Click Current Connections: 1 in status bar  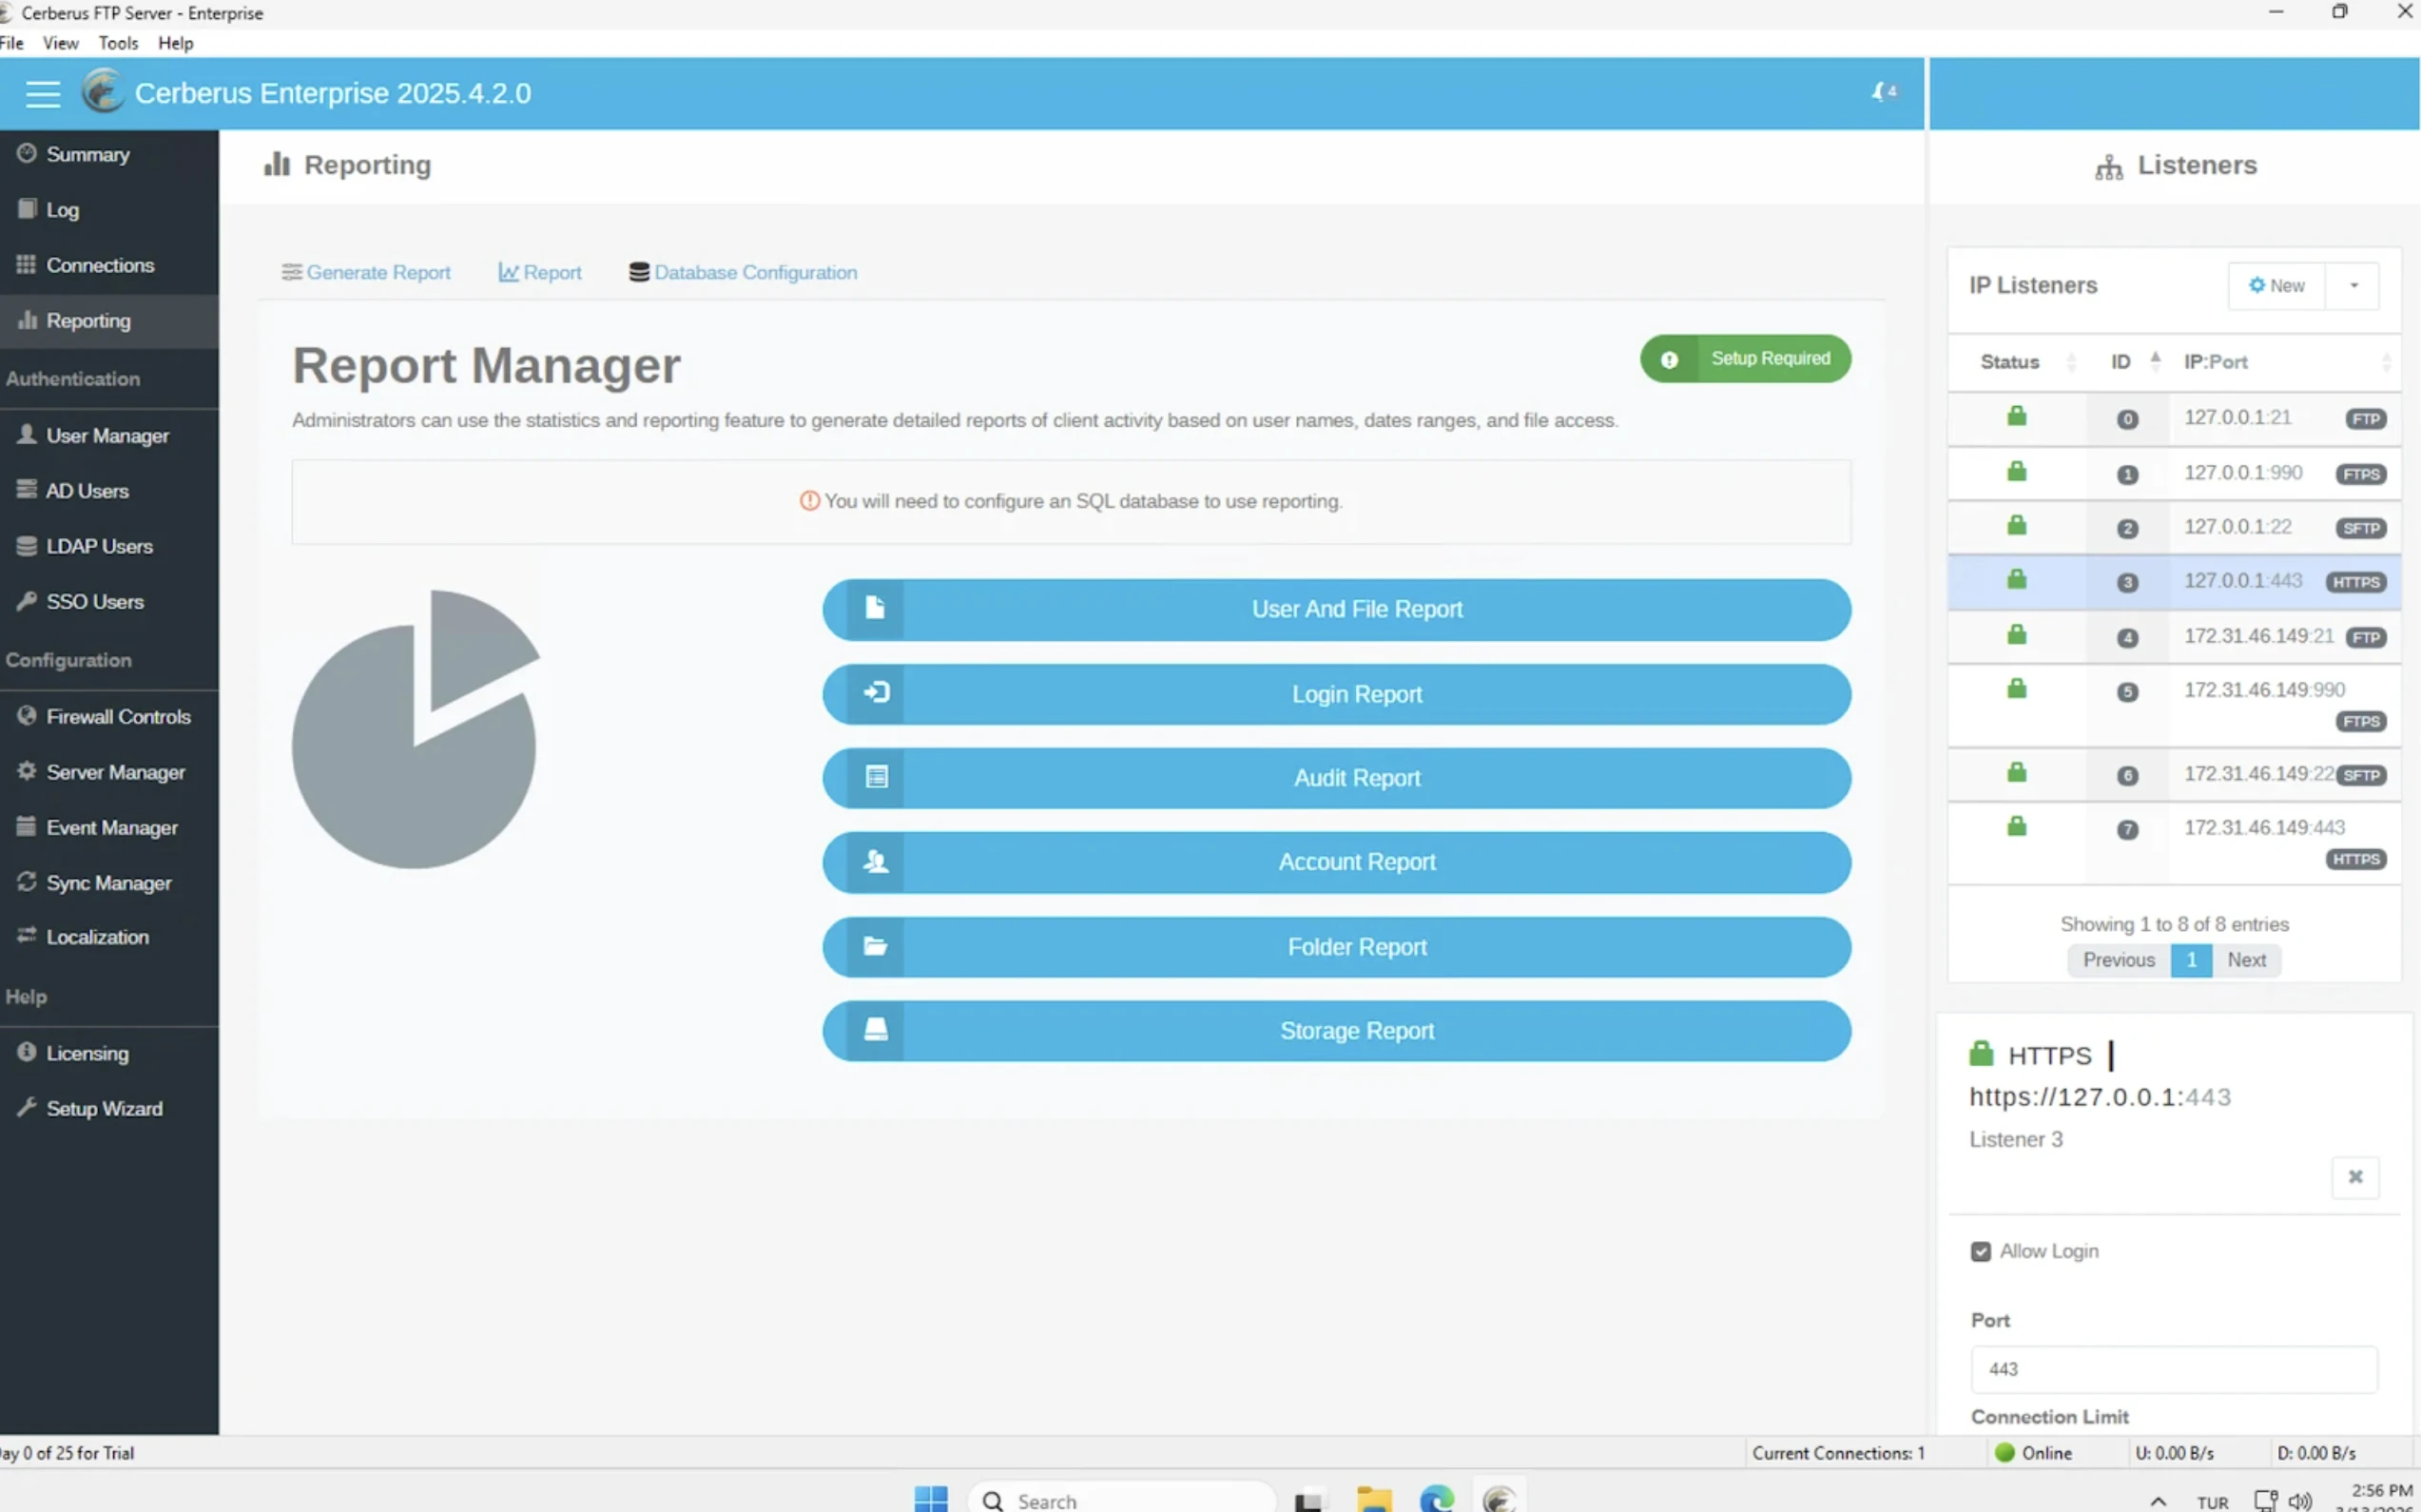(1838, 1453)
